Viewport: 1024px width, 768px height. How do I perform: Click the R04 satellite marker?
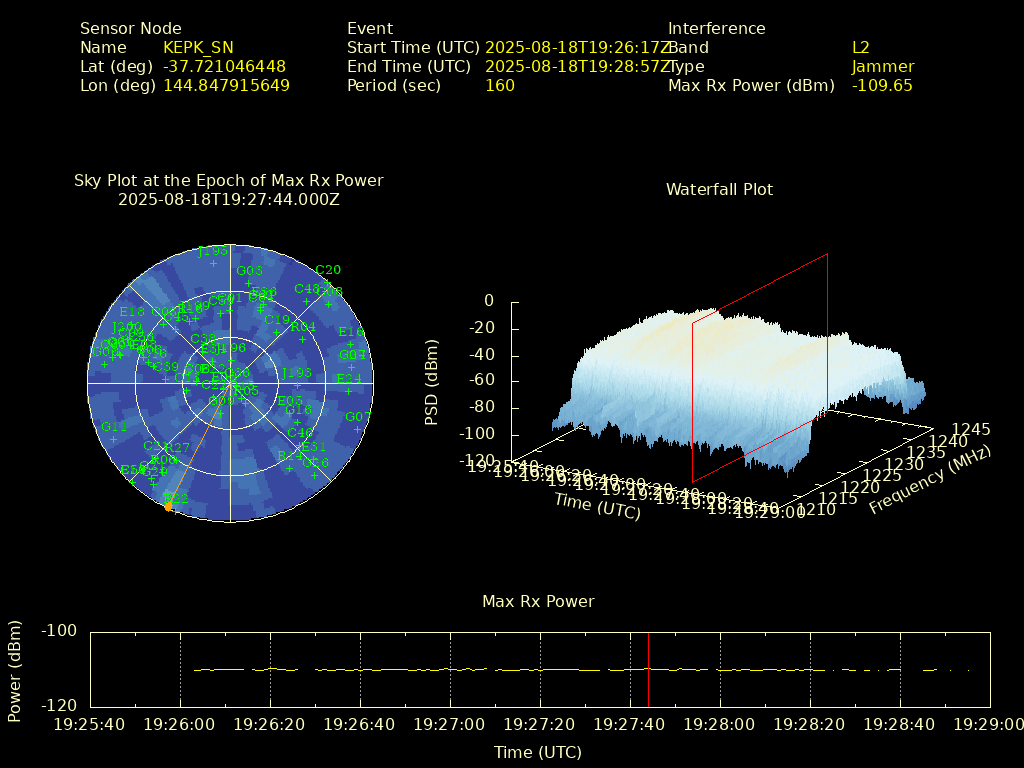(x=303, y=338)
